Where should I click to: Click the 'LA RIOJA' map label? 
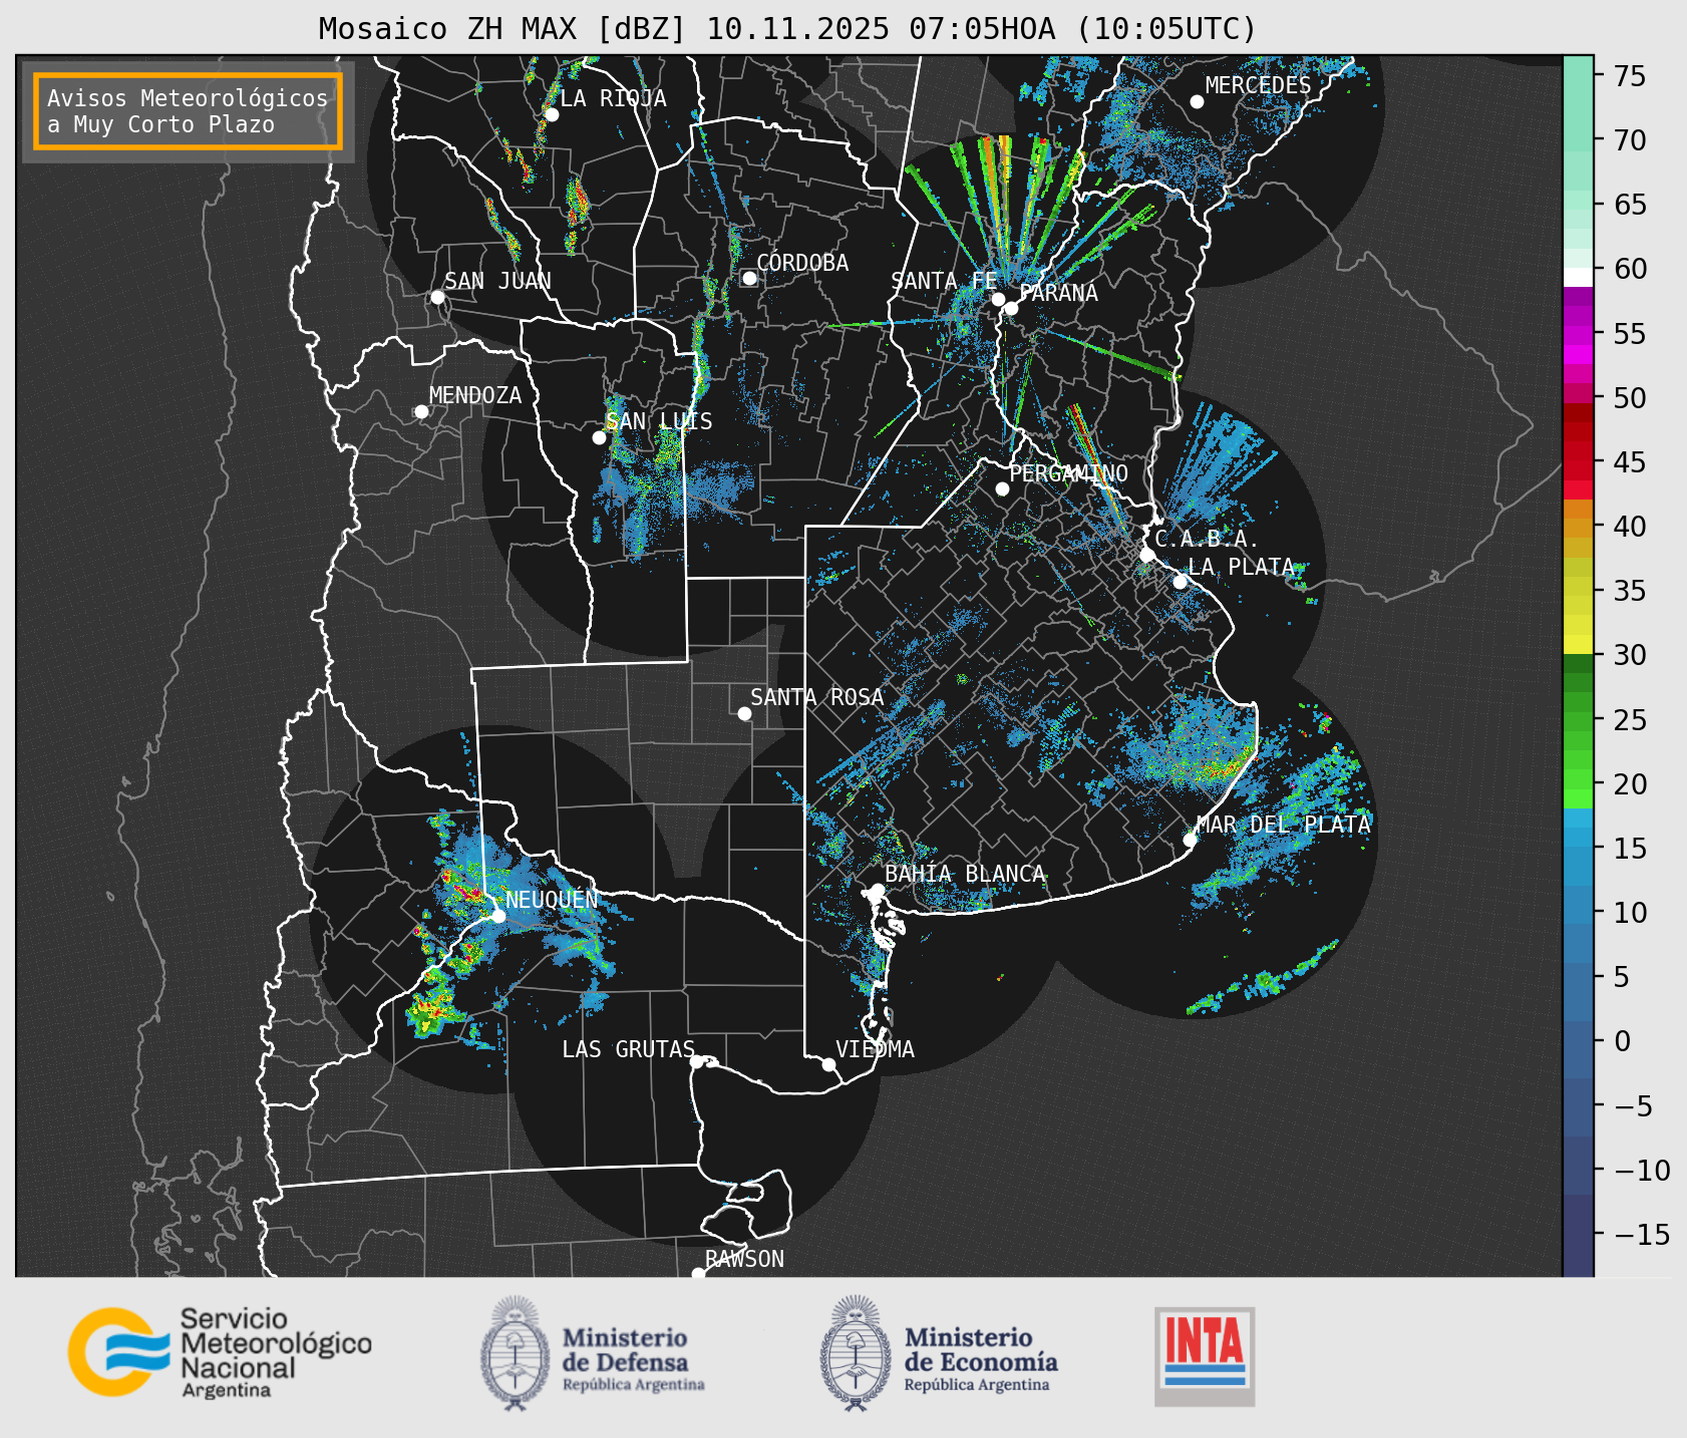[x=613, y=98]
